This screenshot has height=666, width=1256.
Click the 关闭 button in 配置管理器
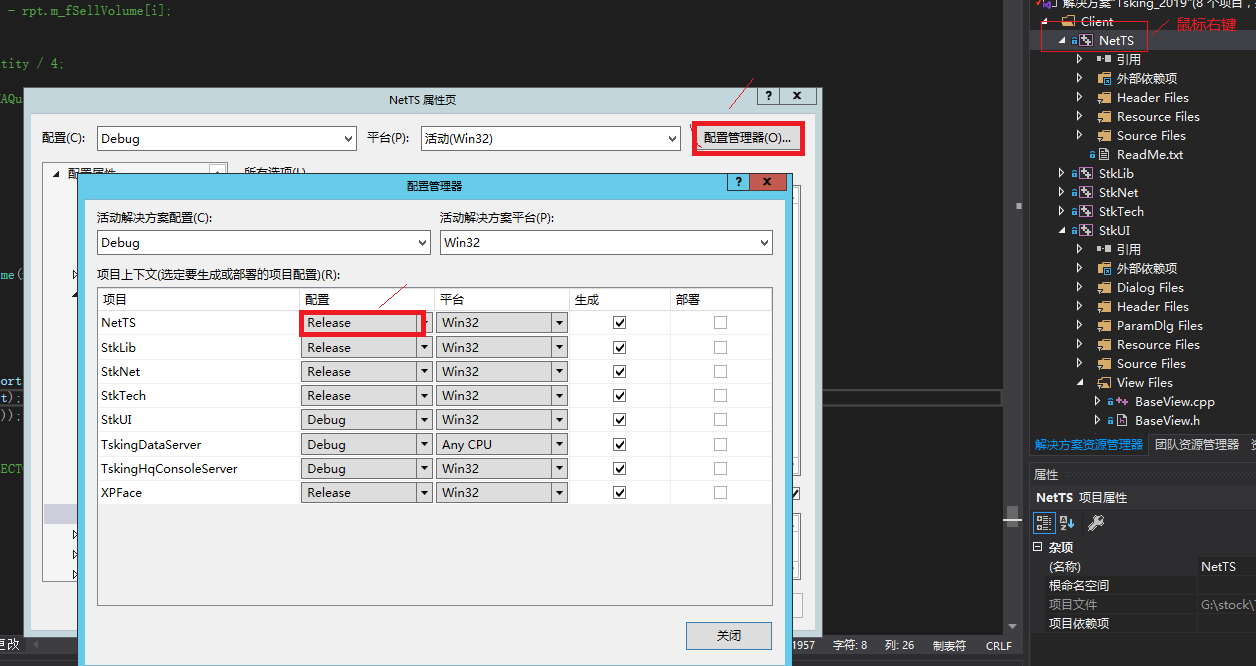pos(729,635)
